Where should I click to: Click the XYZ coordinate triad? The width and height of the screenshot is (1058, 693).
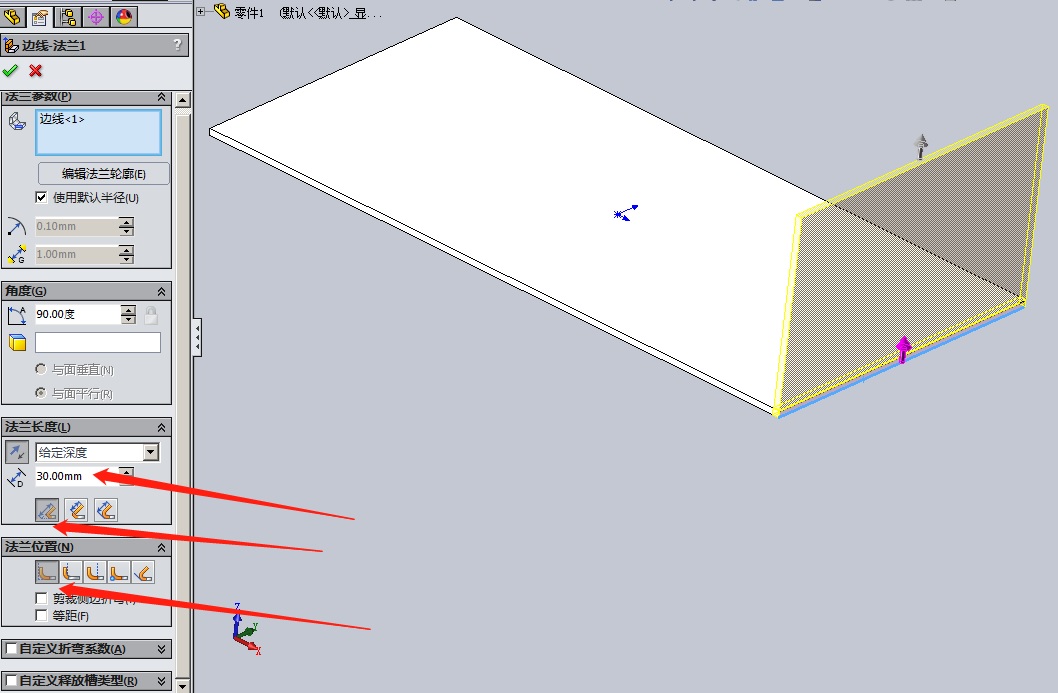[x=246, y=630]
